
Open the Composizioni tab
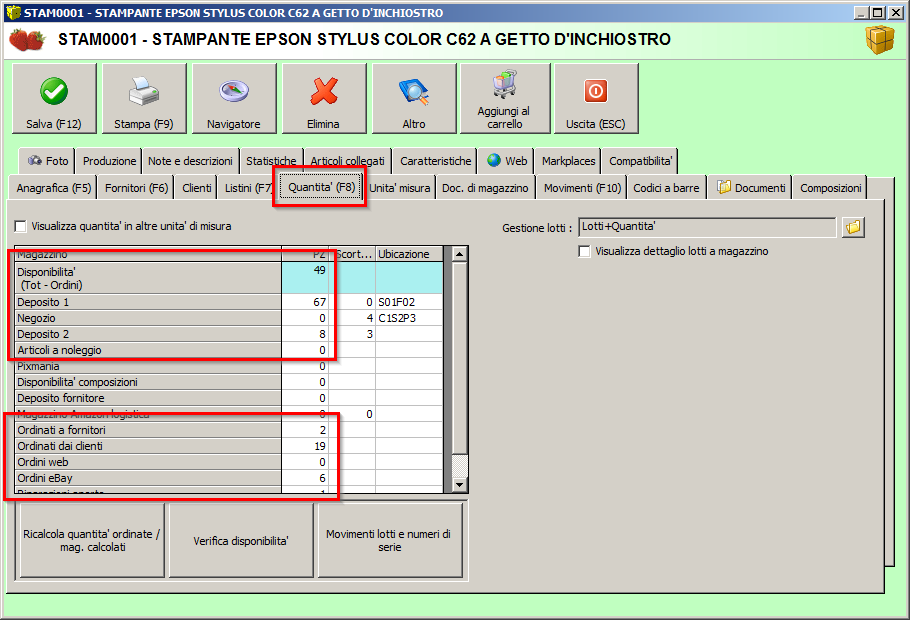point(830,188)
